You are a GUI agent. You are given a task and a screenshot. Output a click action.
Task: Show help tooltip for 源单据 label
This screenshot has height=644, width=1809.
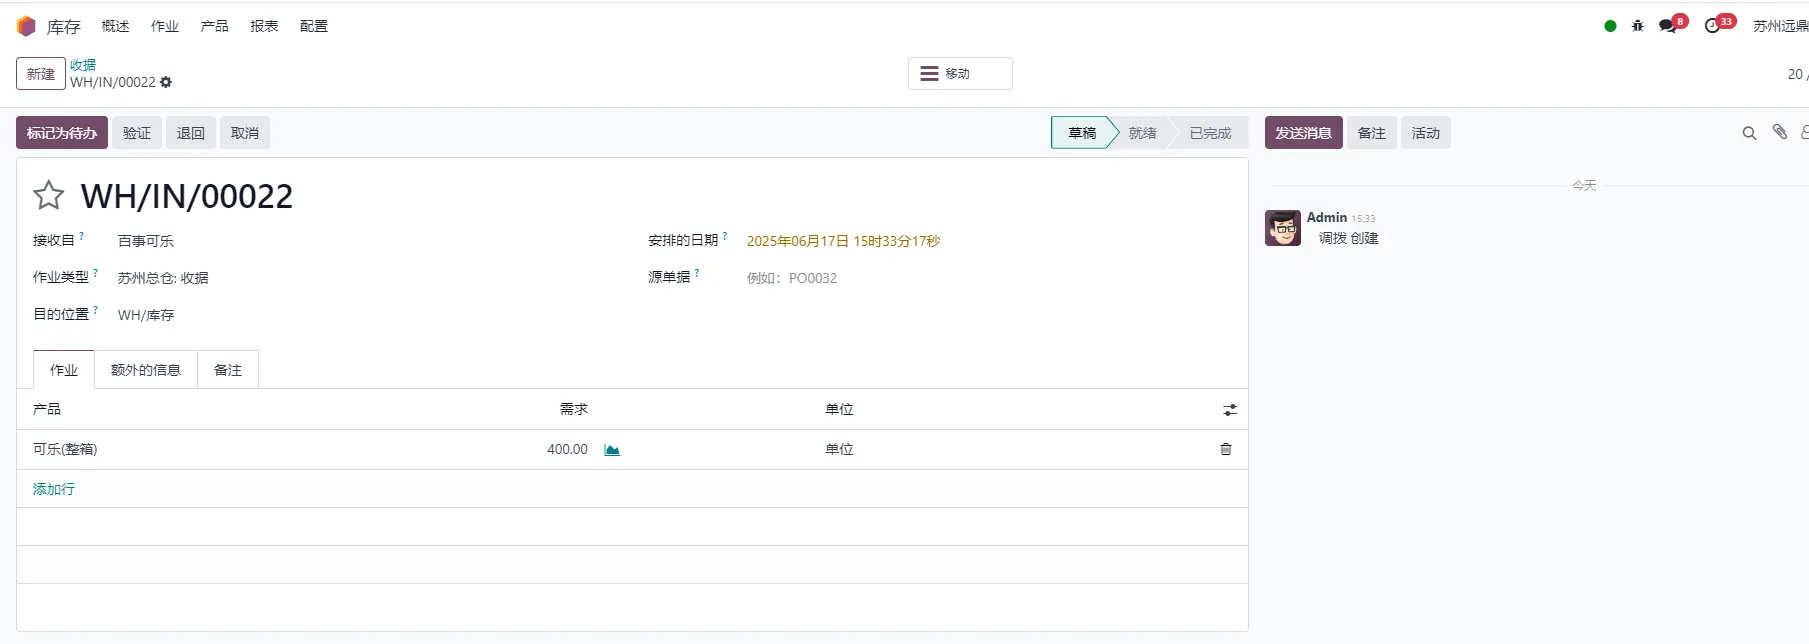pyautogui.click(x=697, y=273)
